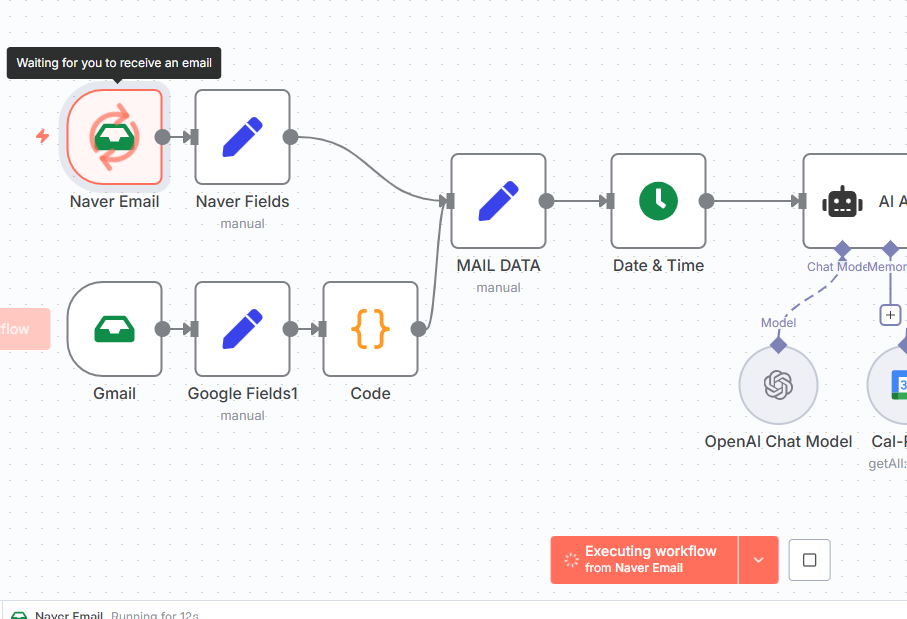Click the Executing workflow from Naver Email button
The image size is (907, 619).
click(x=644, y=560)
